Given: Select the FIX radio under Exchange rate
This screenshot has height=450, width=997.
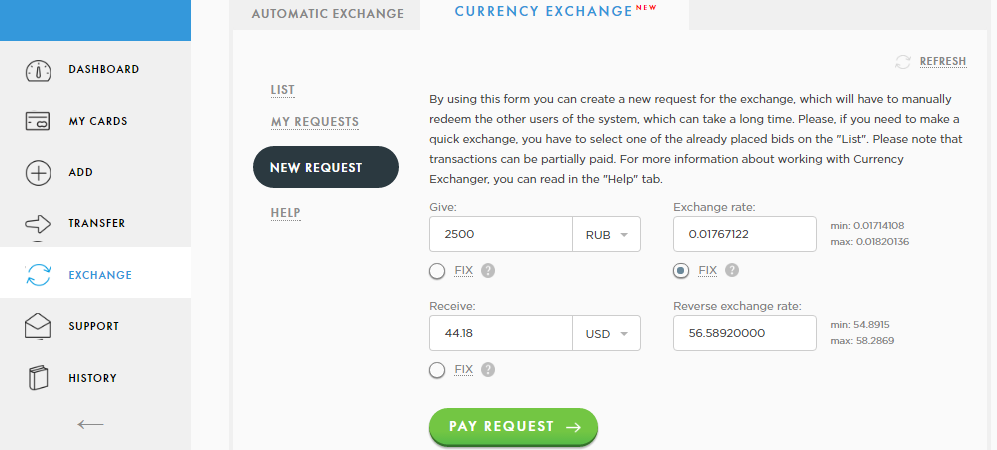Looking at the screenshot, I should point(681,271).
